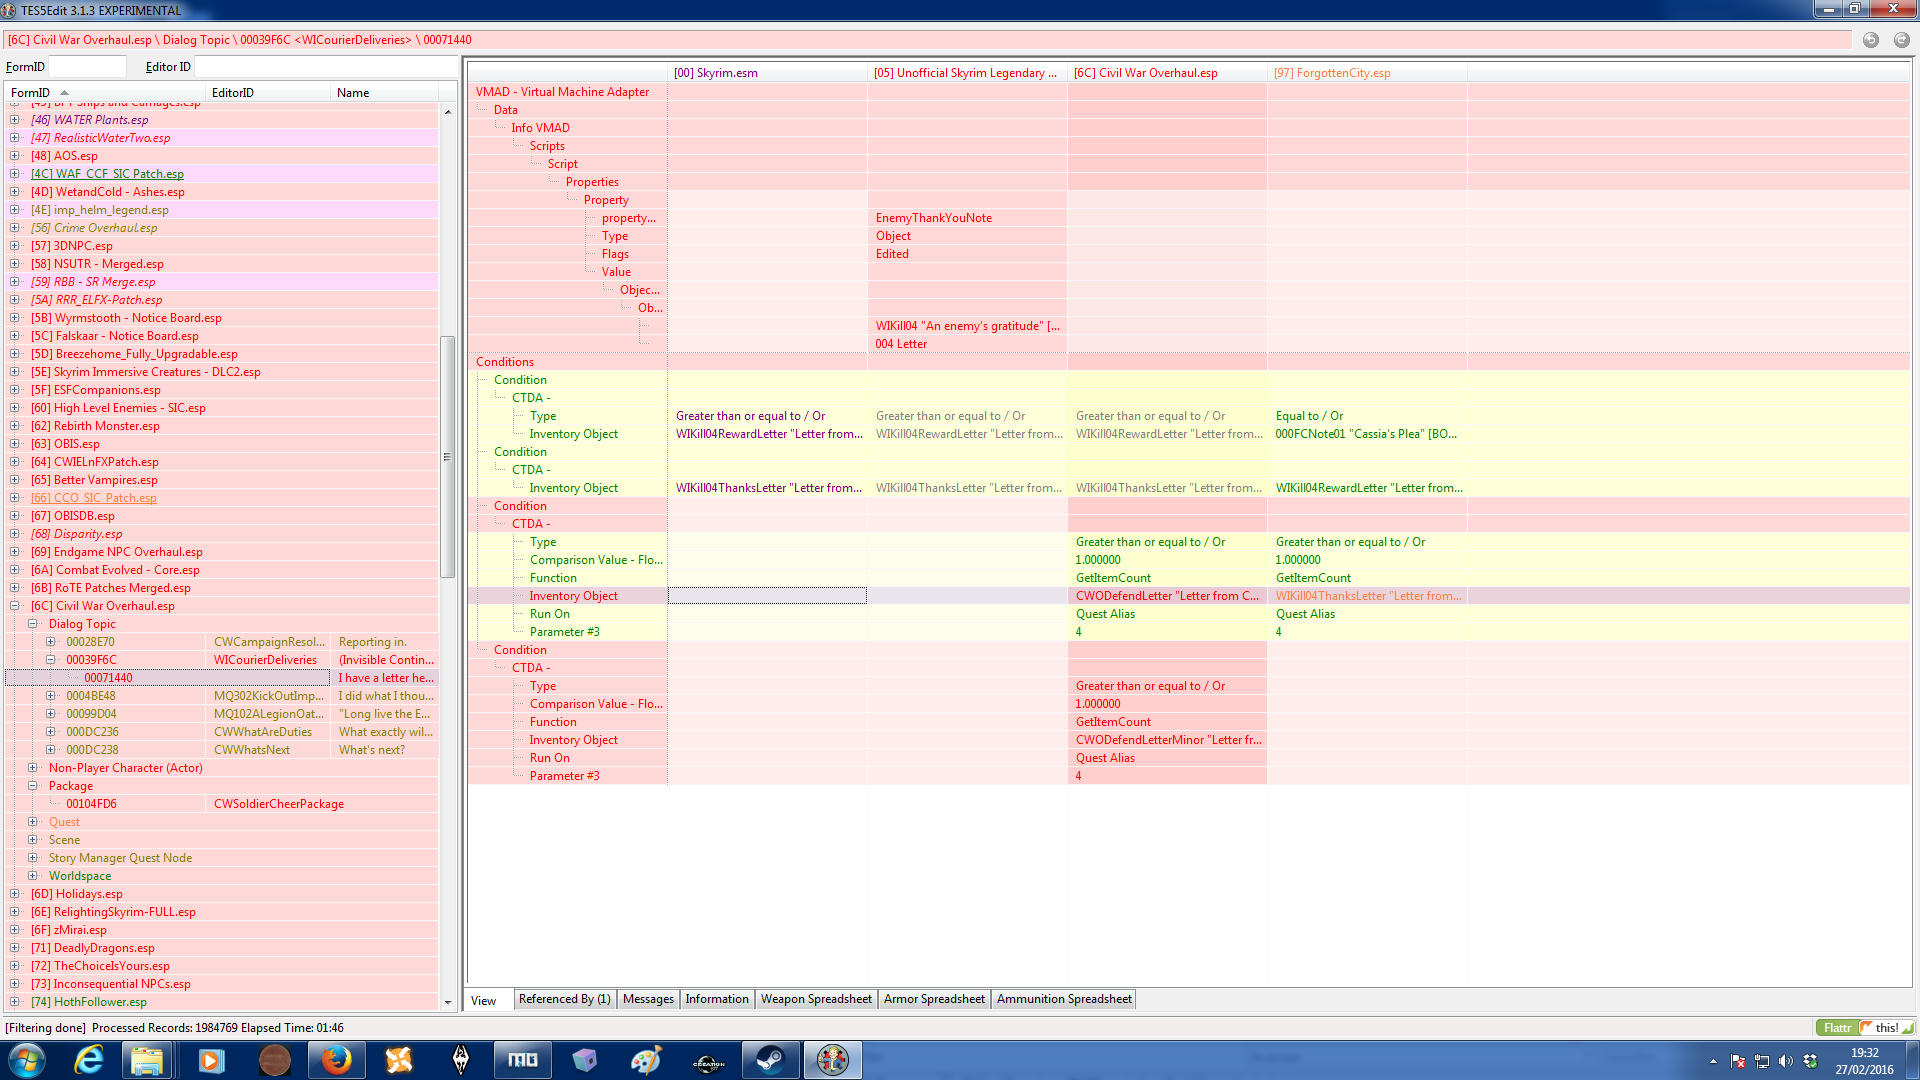Click the Flattr this! button

tap(1864, 1028)
